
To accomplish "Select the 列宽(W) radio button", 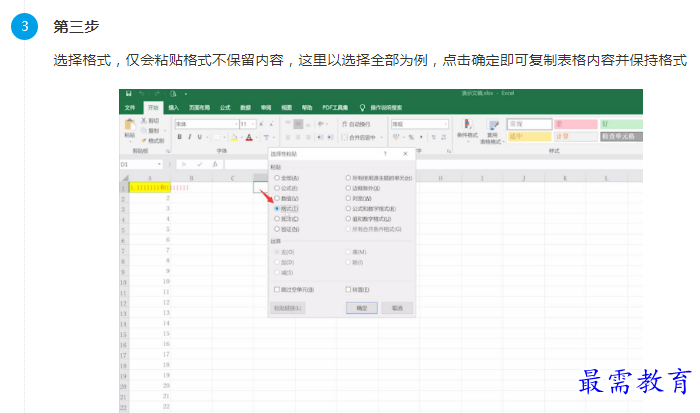I will (x=348, y=198).
